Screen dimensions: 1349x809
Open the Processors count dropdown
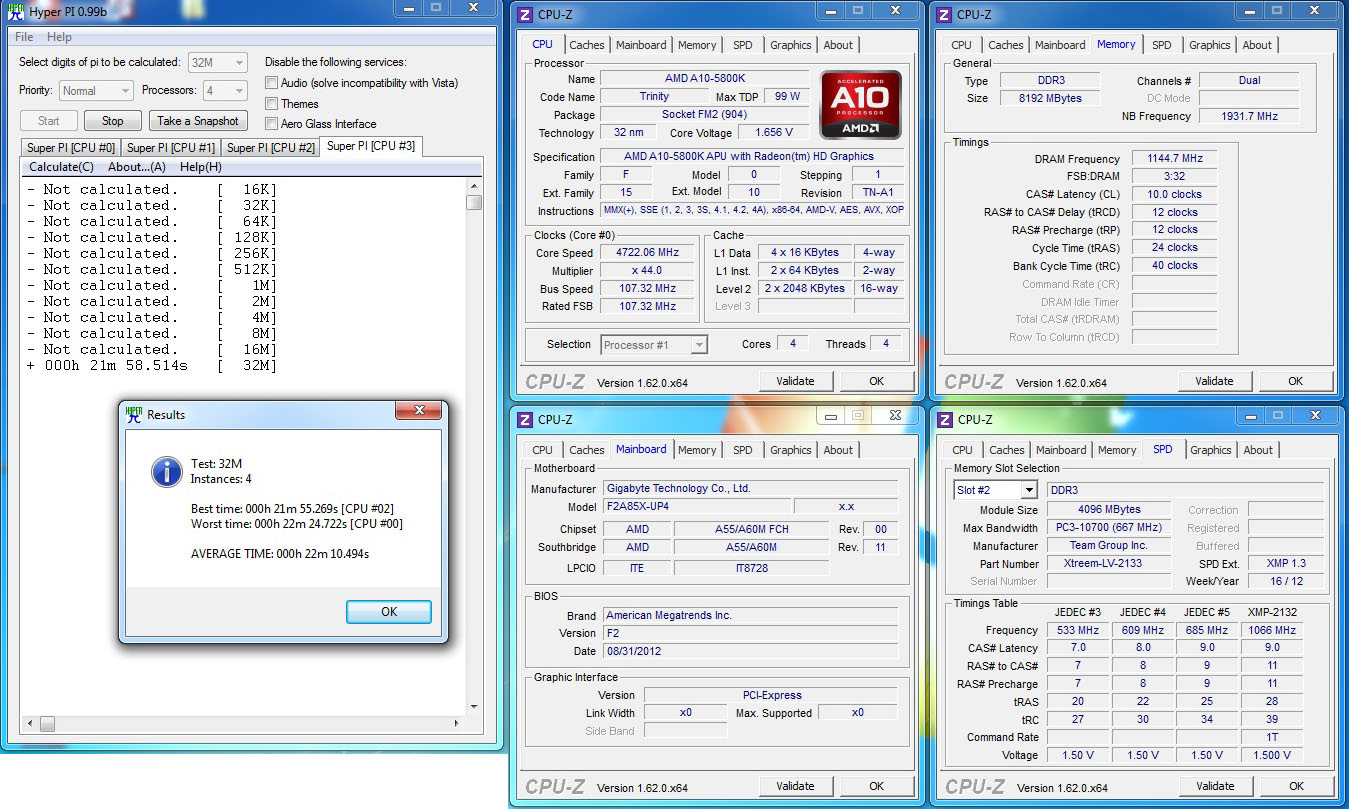[x=225, y=91]
